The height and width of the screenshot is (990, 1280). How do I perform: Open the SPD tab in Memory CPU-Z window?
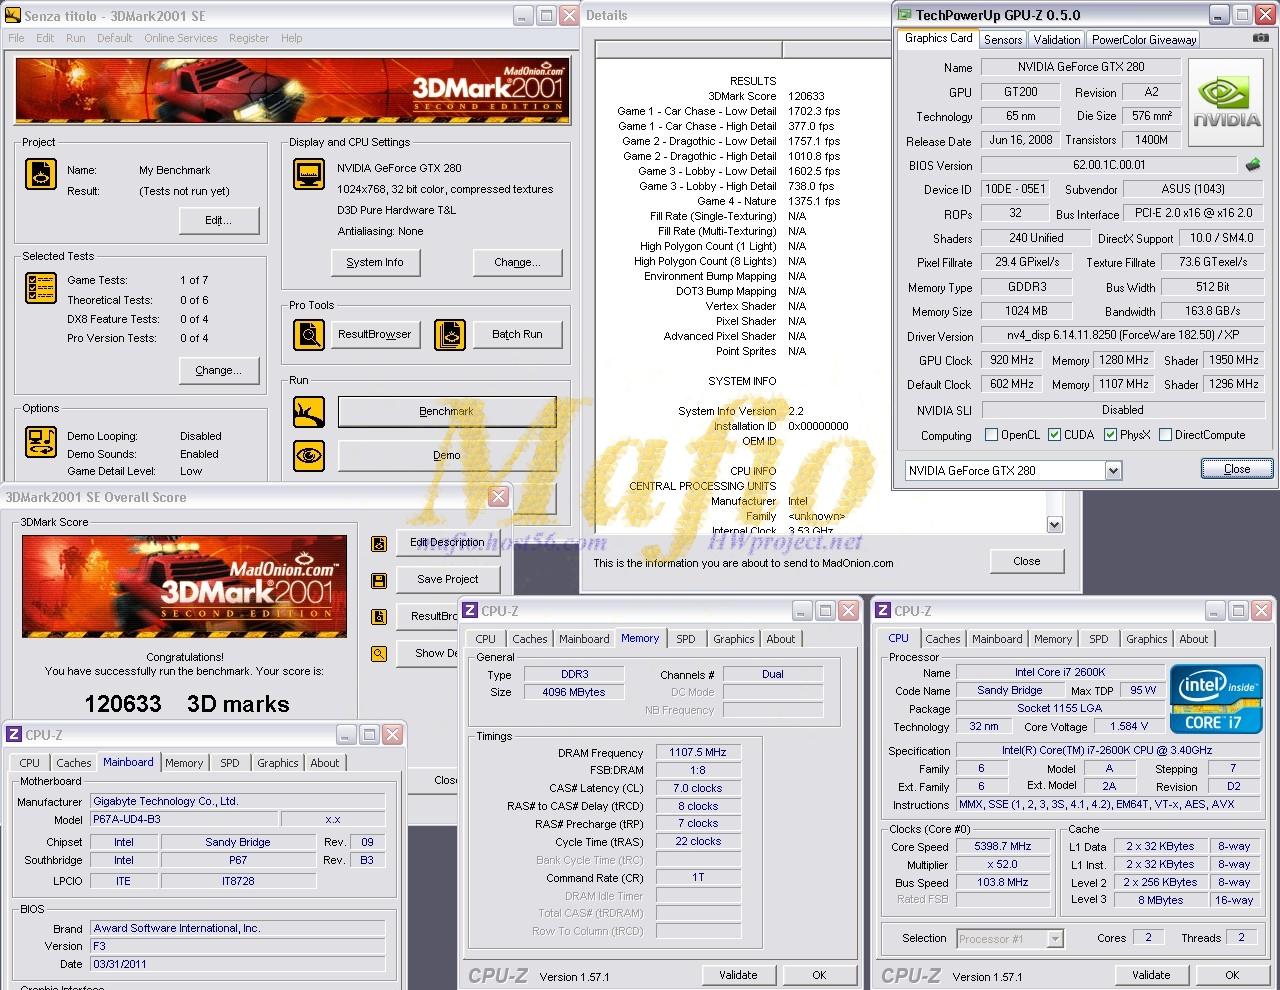point(686,639)
